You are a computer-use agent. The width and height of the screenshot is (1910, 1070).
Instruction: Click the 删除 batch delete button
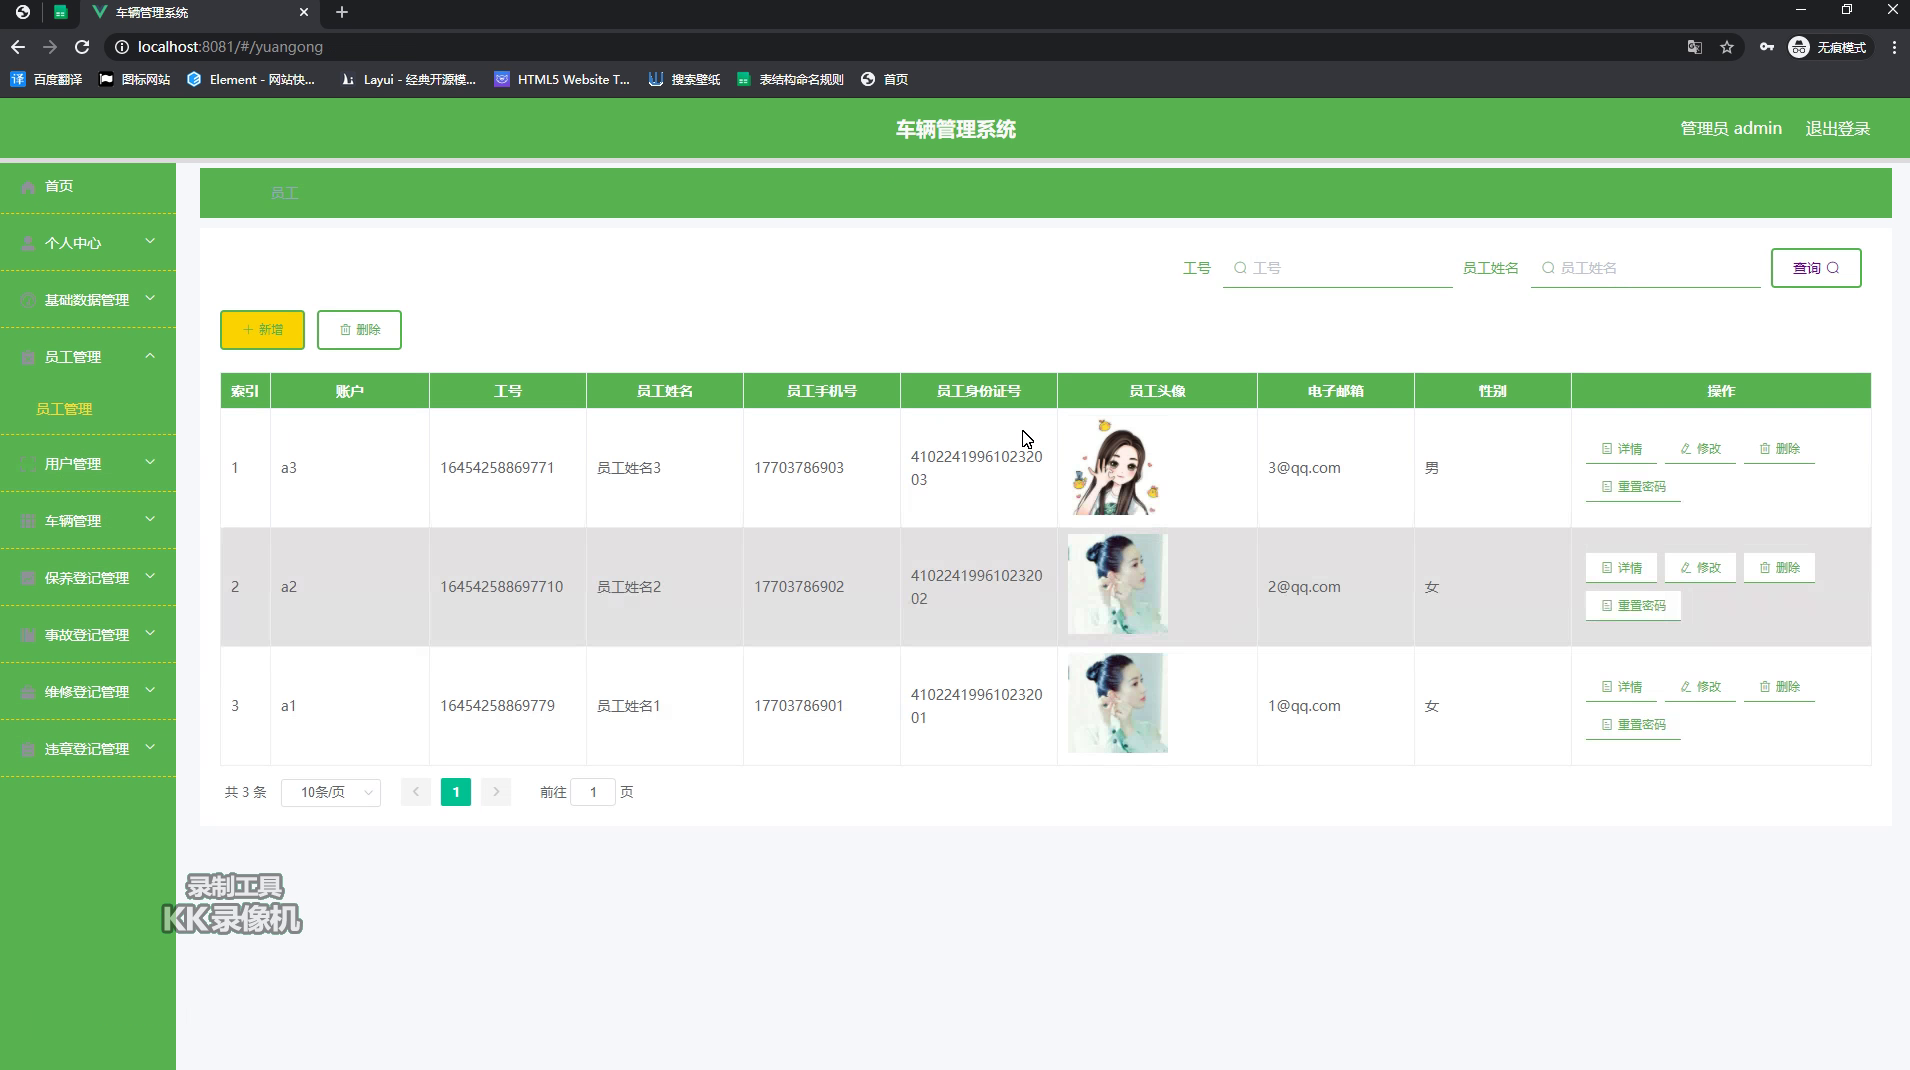359,330
